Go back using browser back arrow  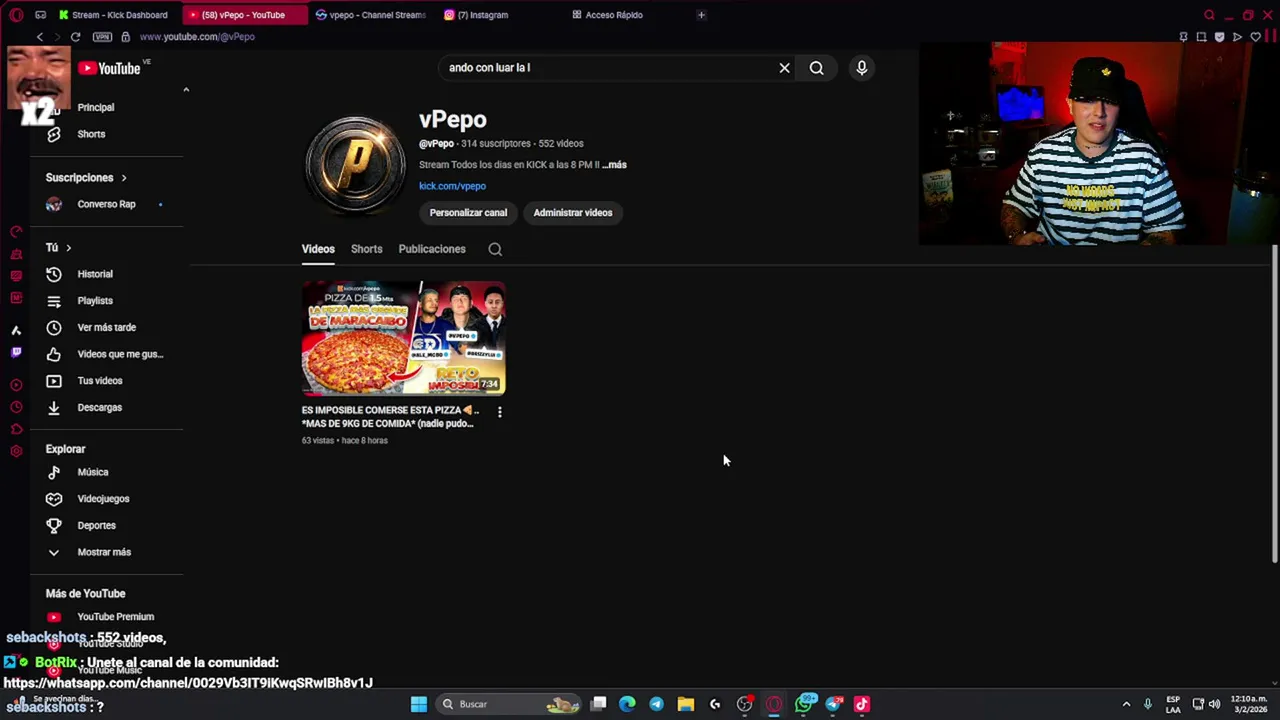coord(40,37)
